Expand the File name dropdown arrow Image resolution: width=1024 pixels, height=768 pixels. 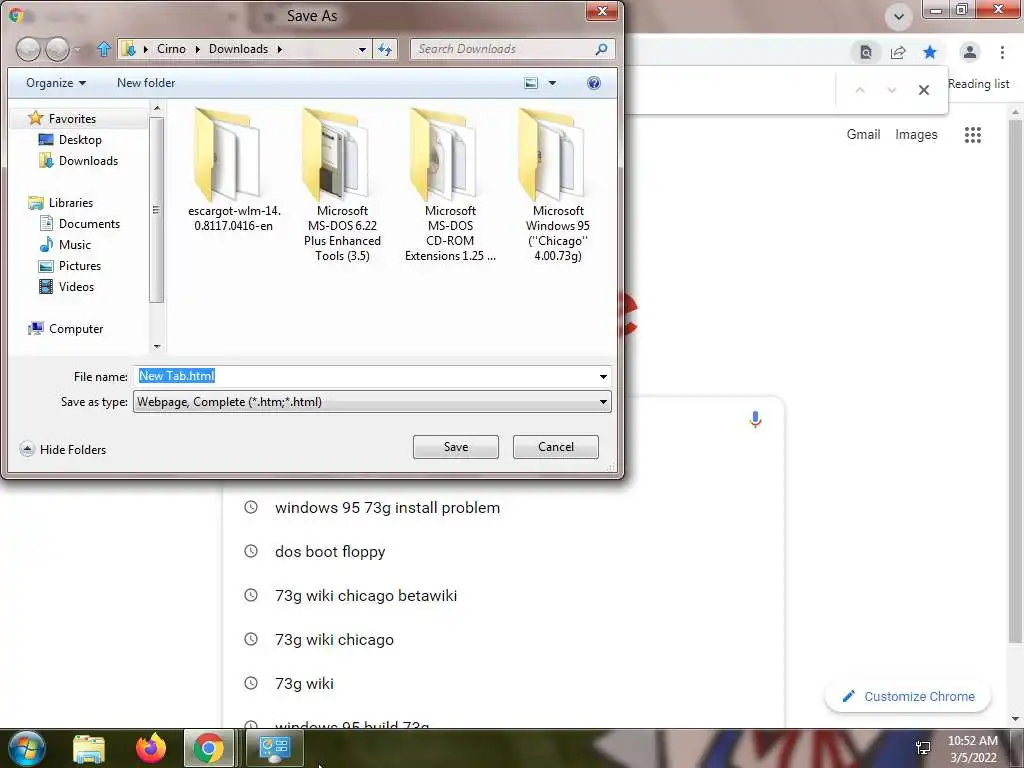coord(603,376)
